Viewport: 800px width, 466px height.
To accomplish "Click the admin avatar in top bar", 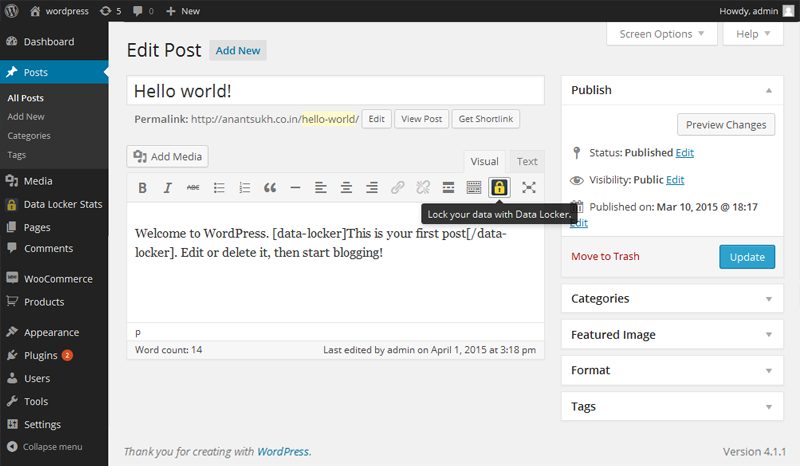I will [x=789, y=11].
